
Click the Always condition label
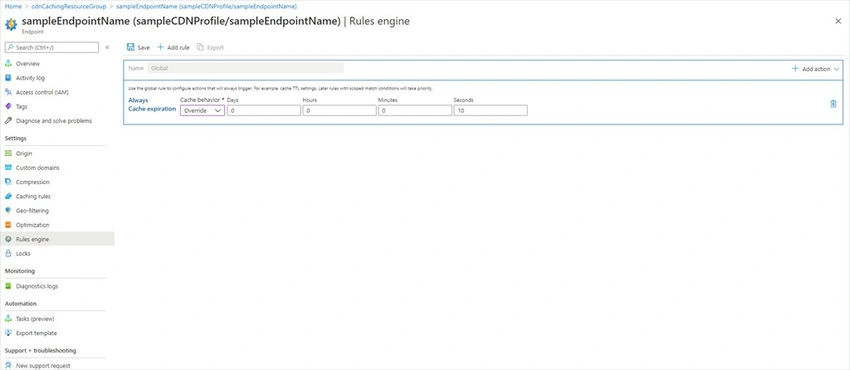tap(138, 100)
